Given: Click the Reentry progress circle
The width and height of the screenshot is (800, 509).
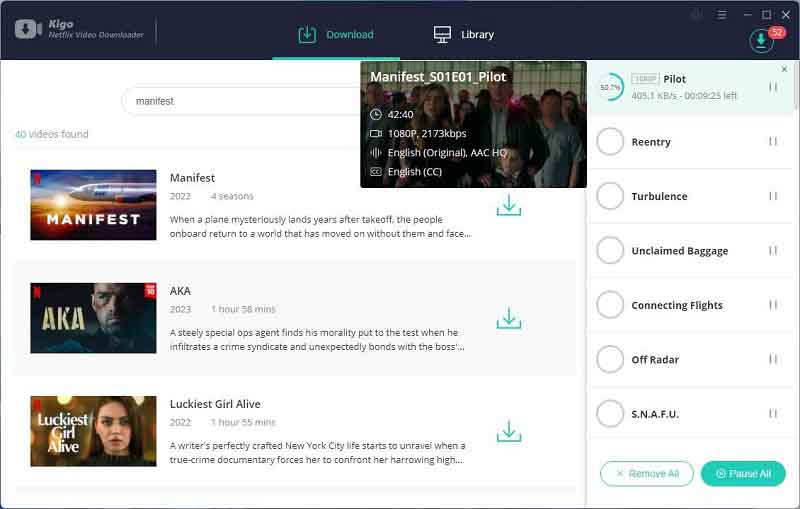Looking at the screenshot, I should [610, 141].
